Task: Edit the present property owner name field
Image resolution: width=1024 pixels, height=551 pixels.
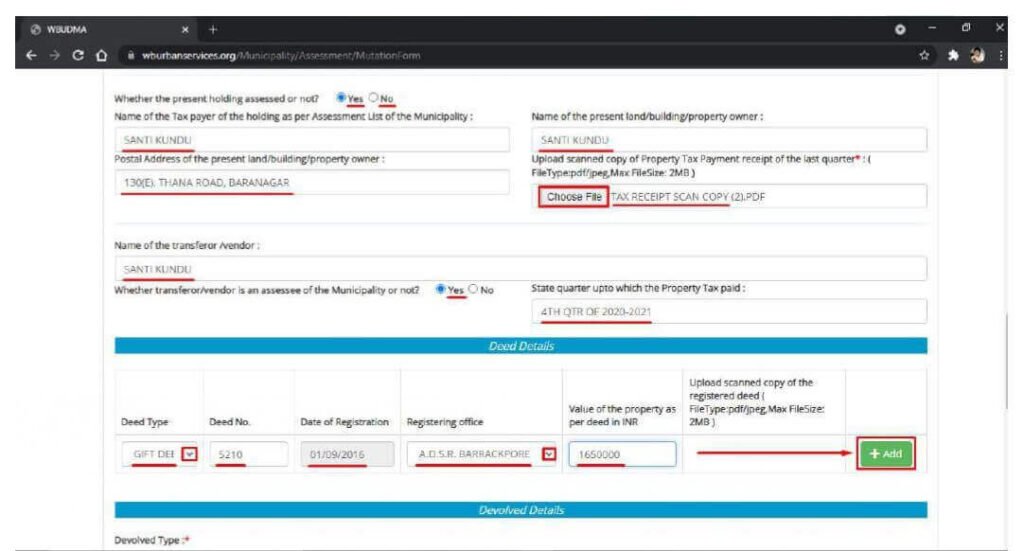Action: (x=729, y=140)
